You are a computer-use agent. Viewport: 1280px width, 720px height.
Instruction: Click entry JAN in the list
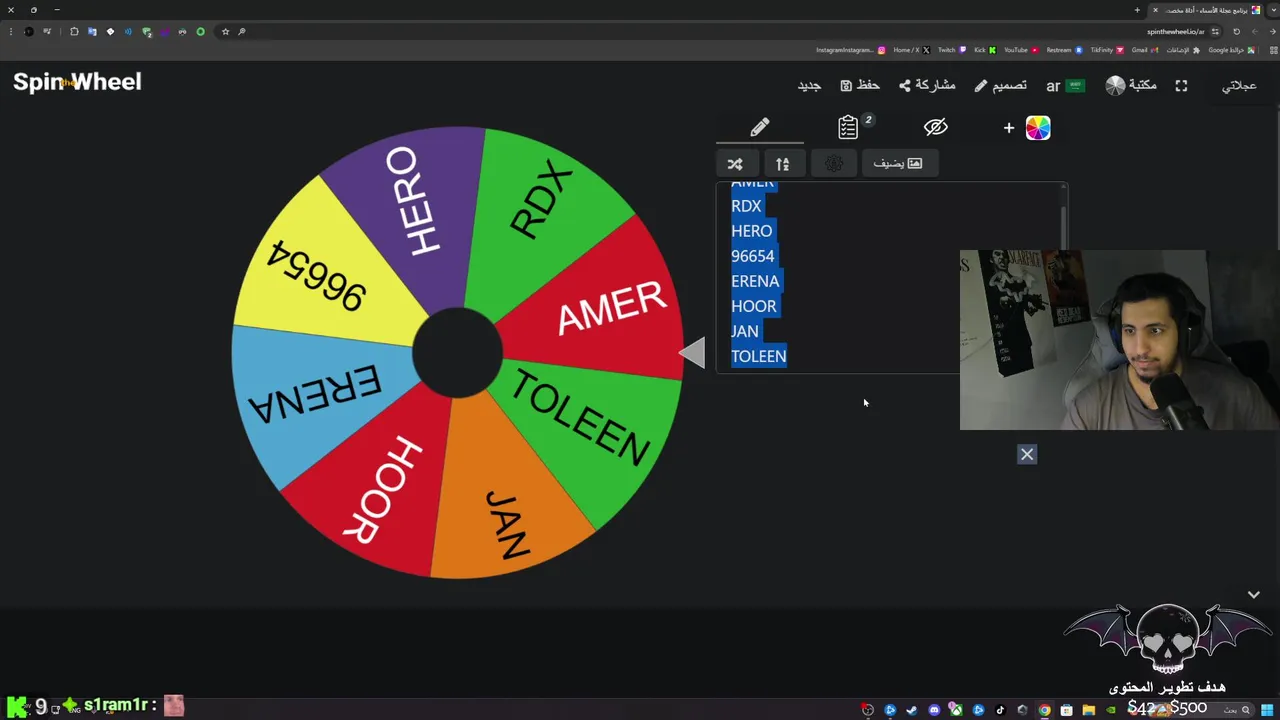[x=745, y=331]
